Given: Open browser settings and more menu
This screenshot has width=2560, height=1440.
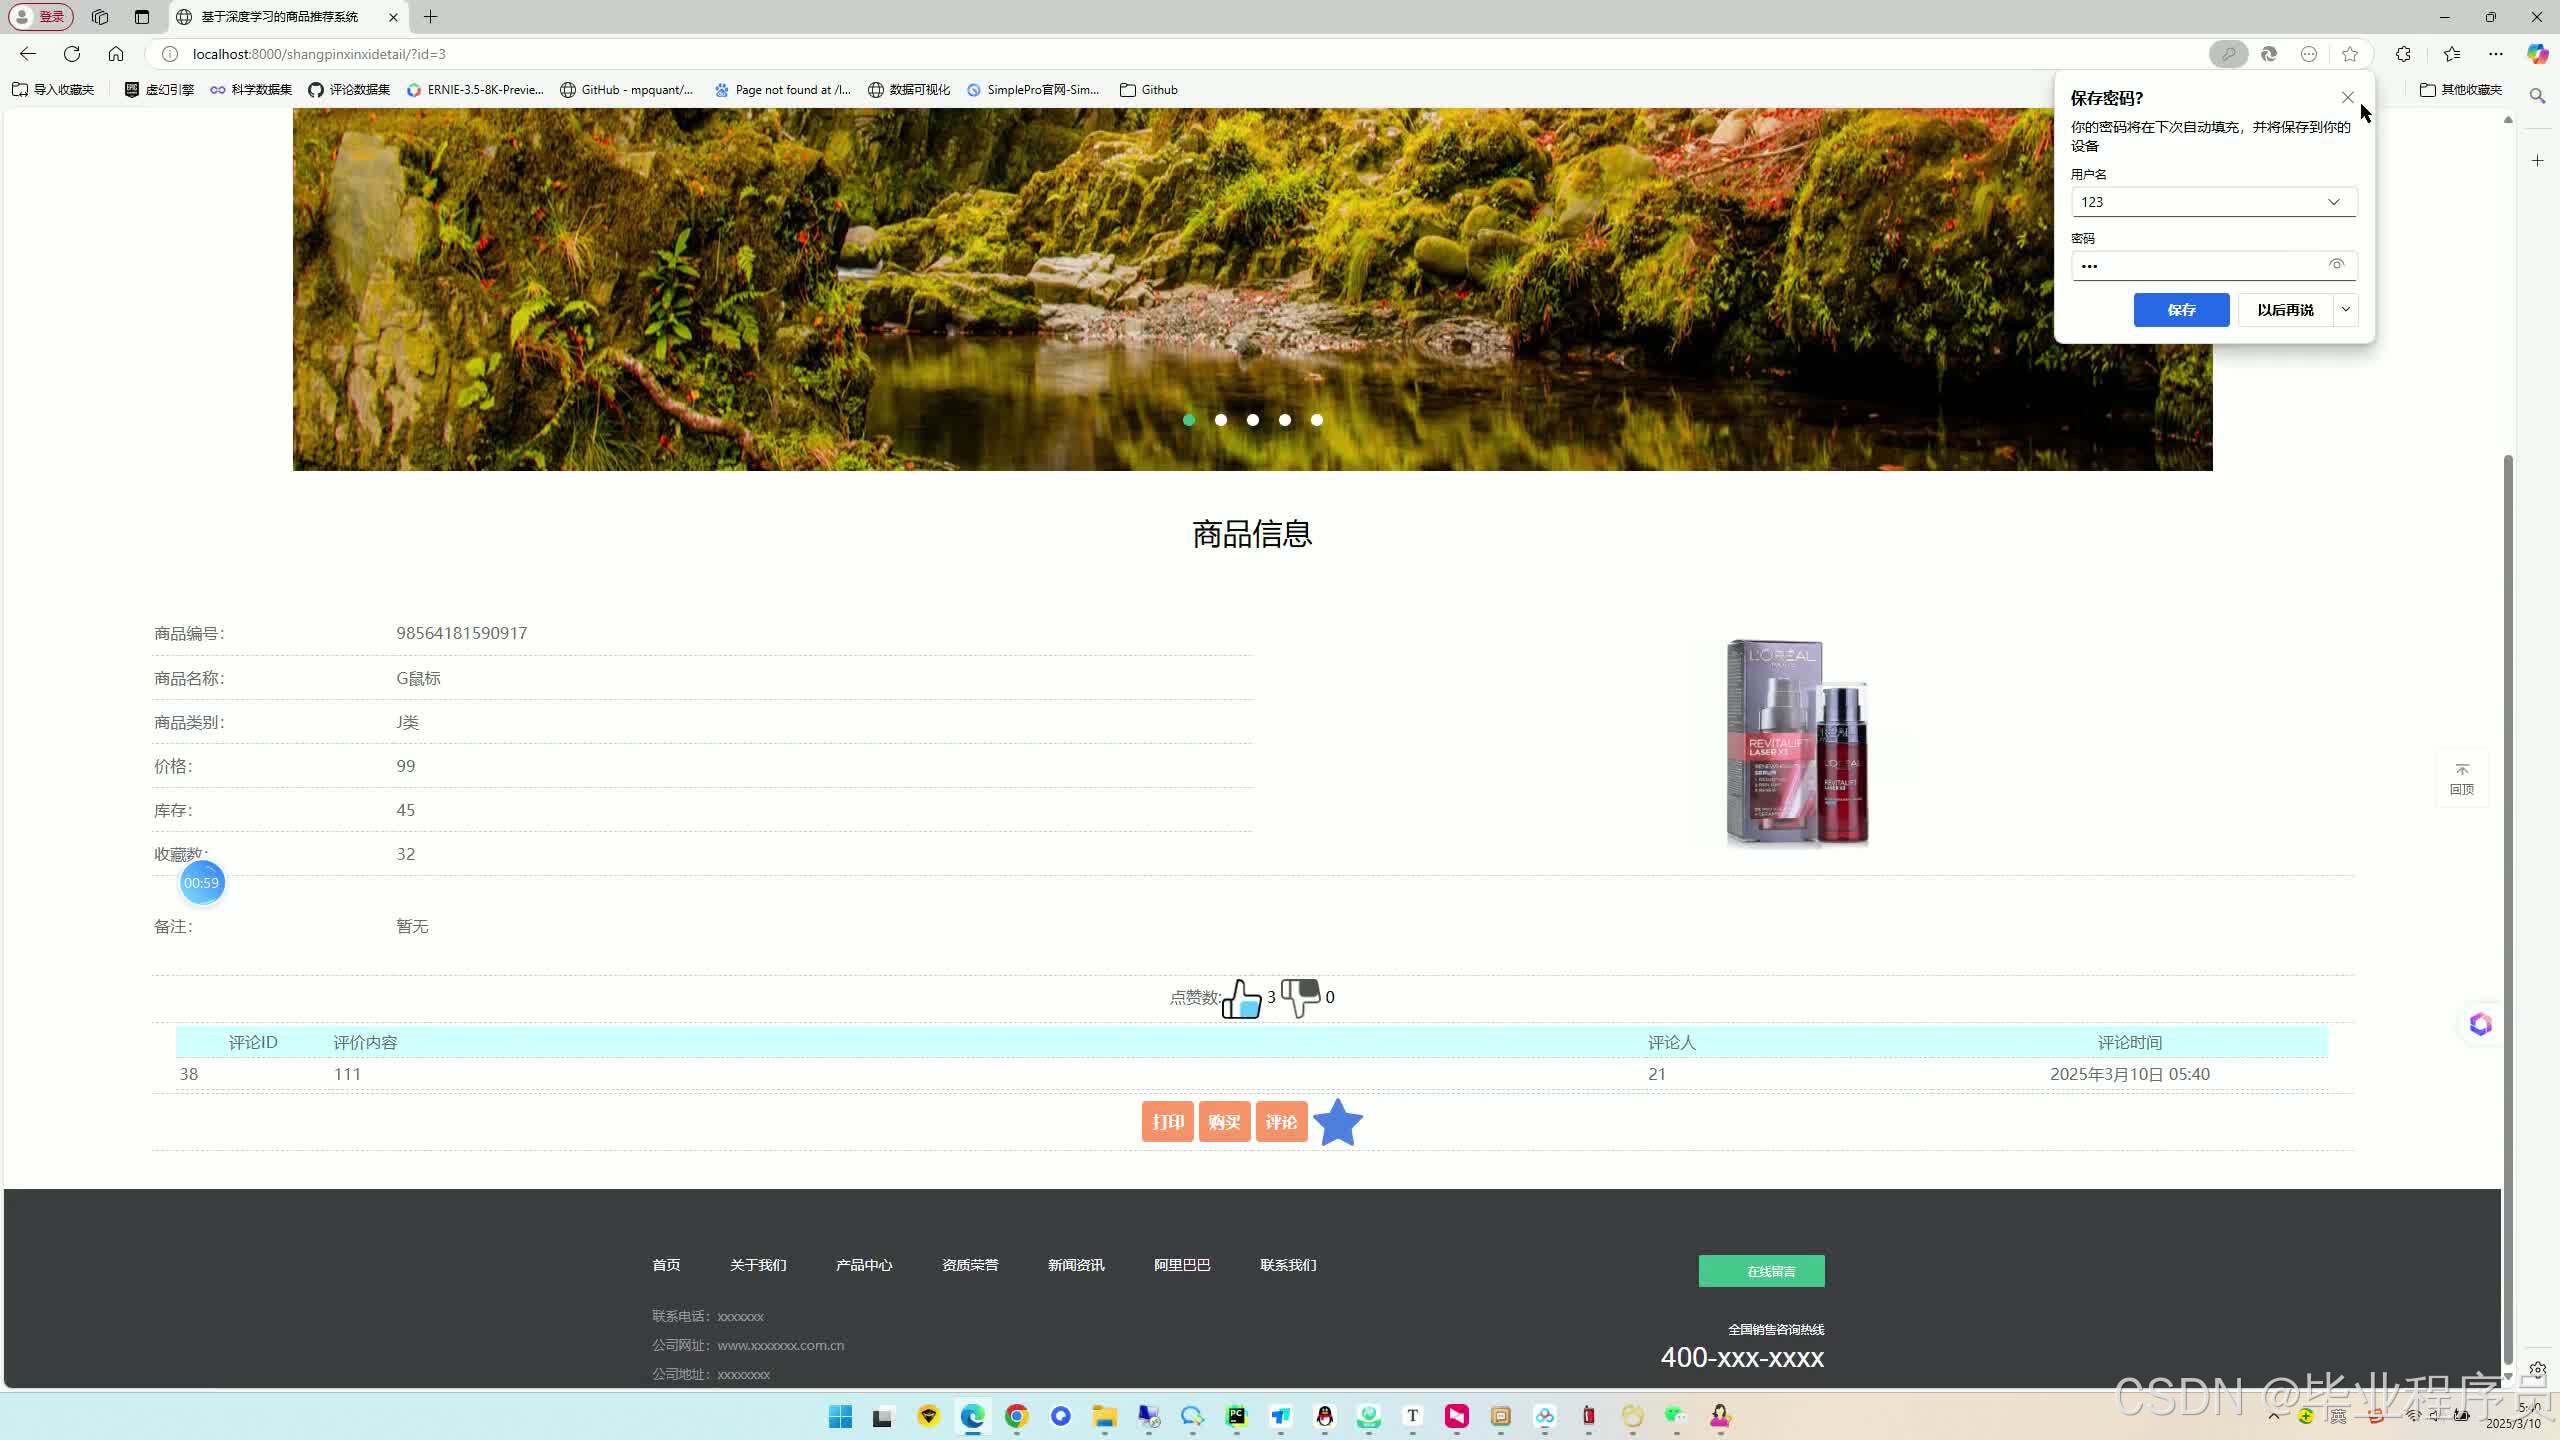Looking at the screenshot, I should 2496,54.
